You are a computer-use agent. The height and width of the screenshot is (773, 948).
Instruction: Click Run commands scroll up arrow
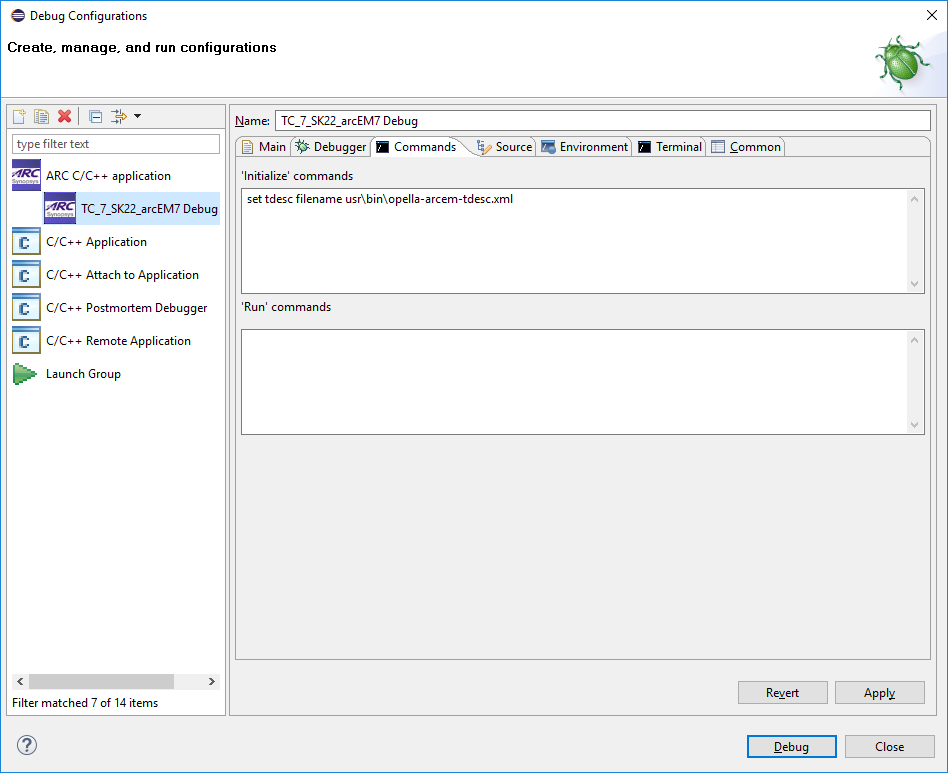click(x=915, y=340)
